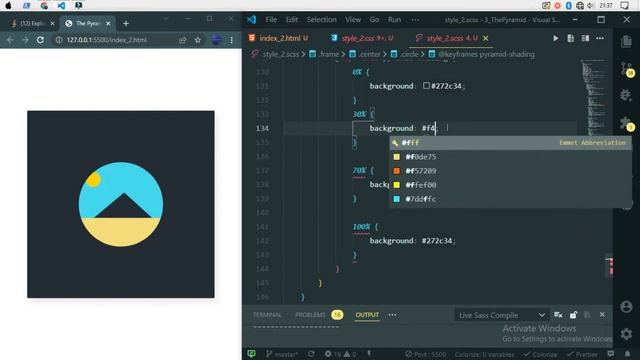Click the Run play icon in editor toolbar
This screenshot has height=360, width=640.
click(556, 38)
